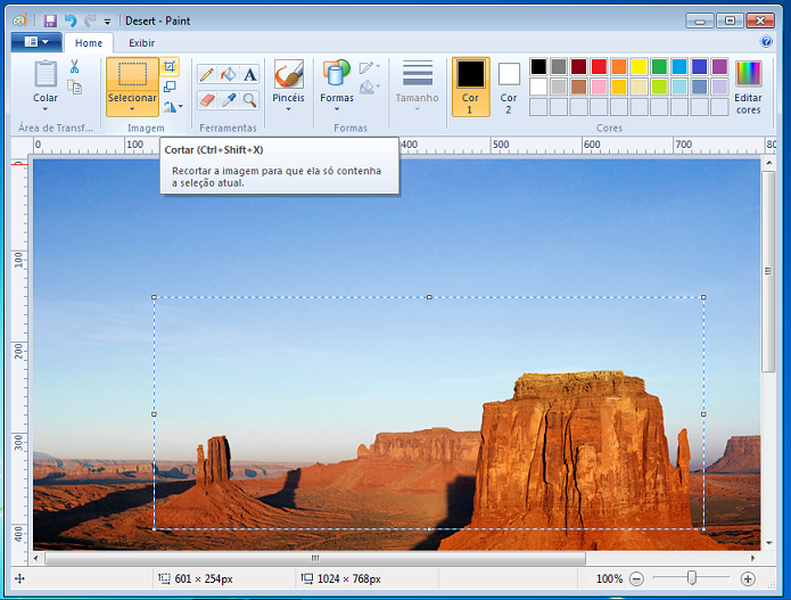Switch to the Exibir tab
Screen dimensions: 791x600
[x=142, y=43]
